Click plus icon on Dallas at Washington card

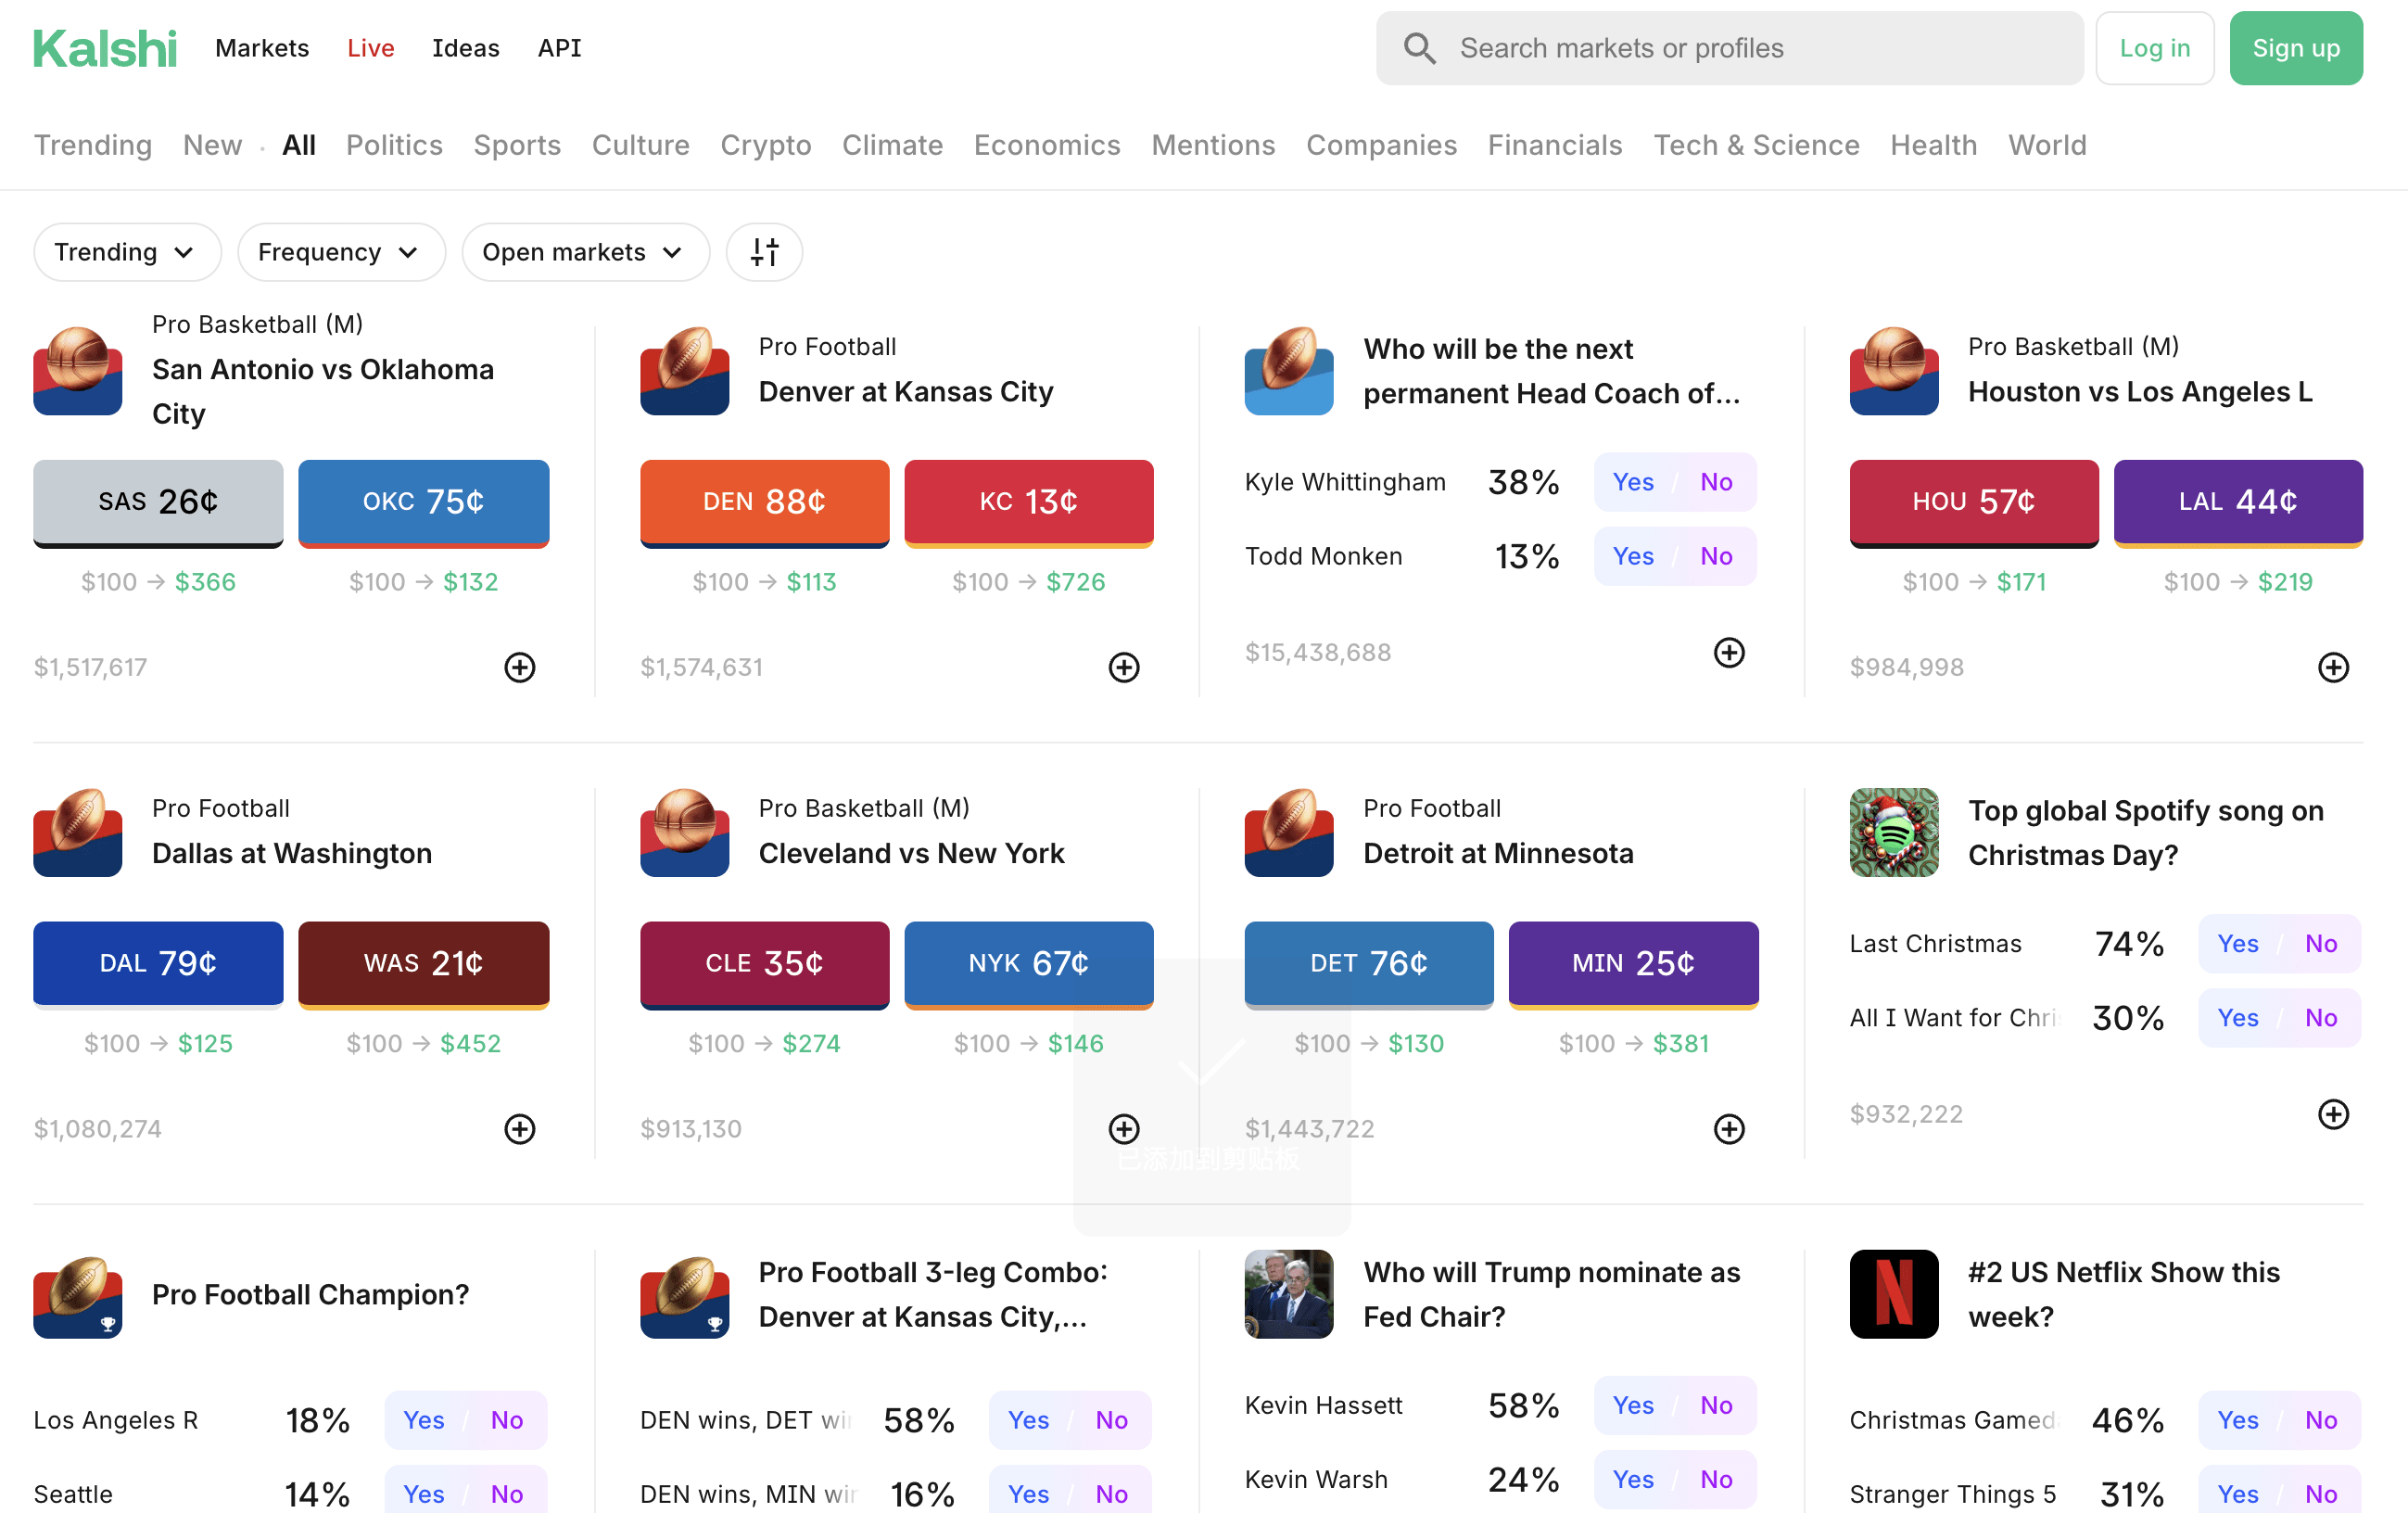(519, 1129)
